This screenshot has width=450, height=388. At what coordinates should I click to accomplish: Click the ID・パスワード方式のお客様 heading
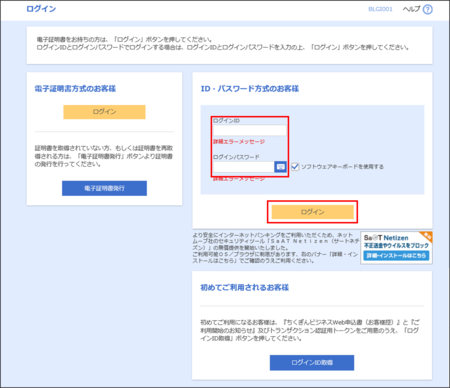coord(250,89)
